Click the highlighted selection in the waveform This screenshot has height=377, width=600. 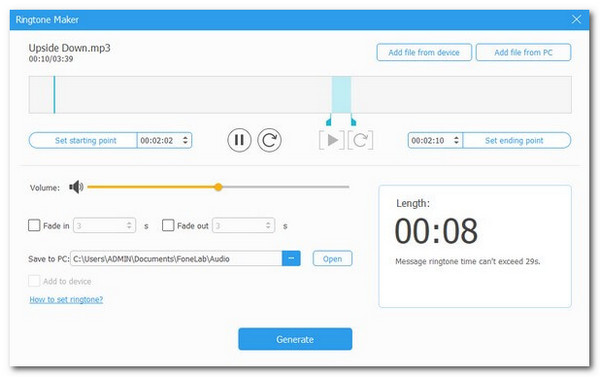coord(341,95)
